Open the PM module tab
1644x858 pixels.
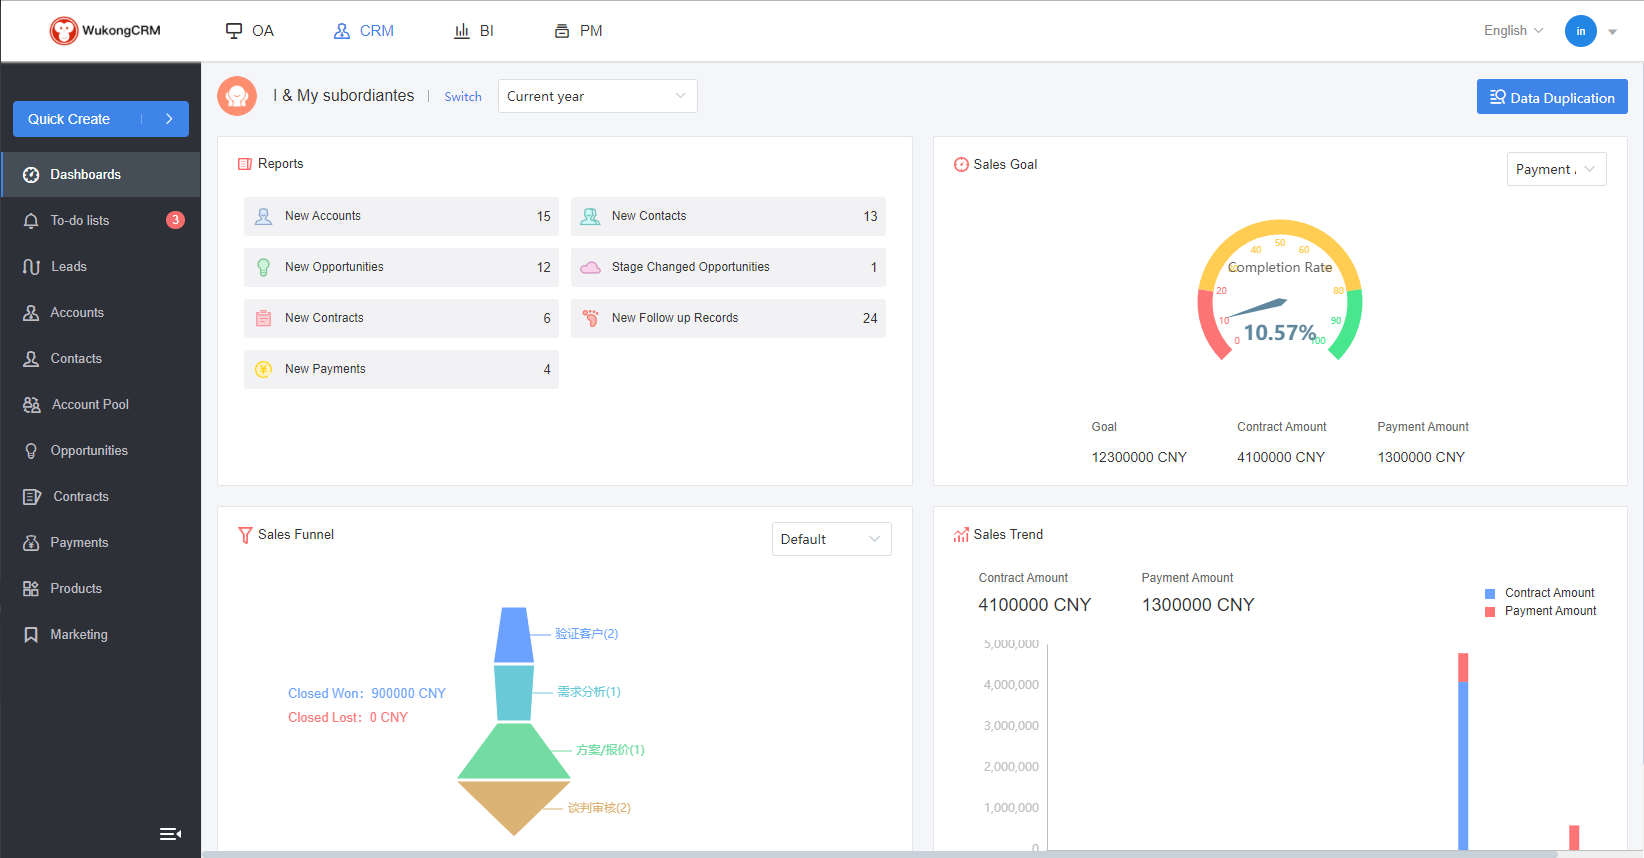[x=578, y=31]
